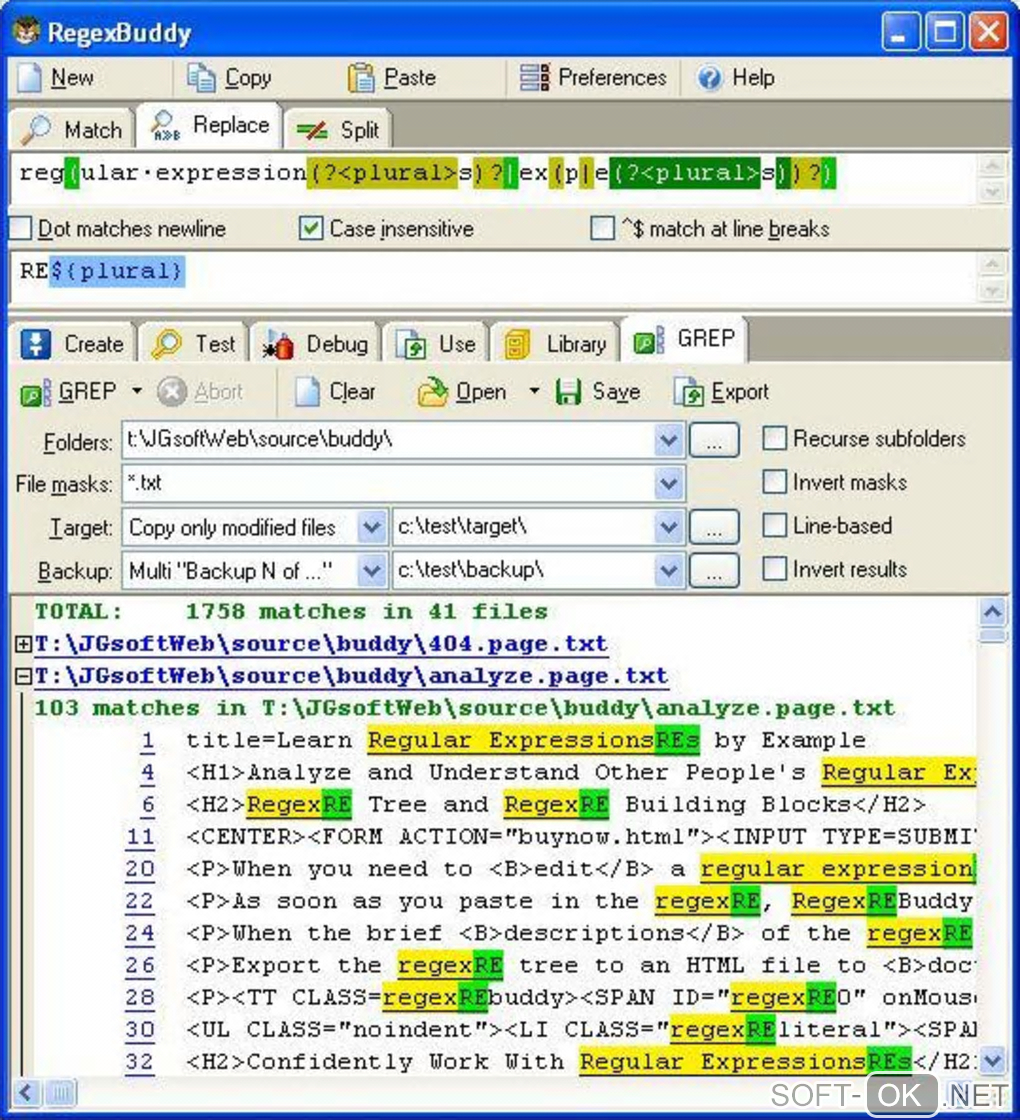1020x1120 pixels.
Task: Check the Invert masks option
Action: click(x=774, y=482)
